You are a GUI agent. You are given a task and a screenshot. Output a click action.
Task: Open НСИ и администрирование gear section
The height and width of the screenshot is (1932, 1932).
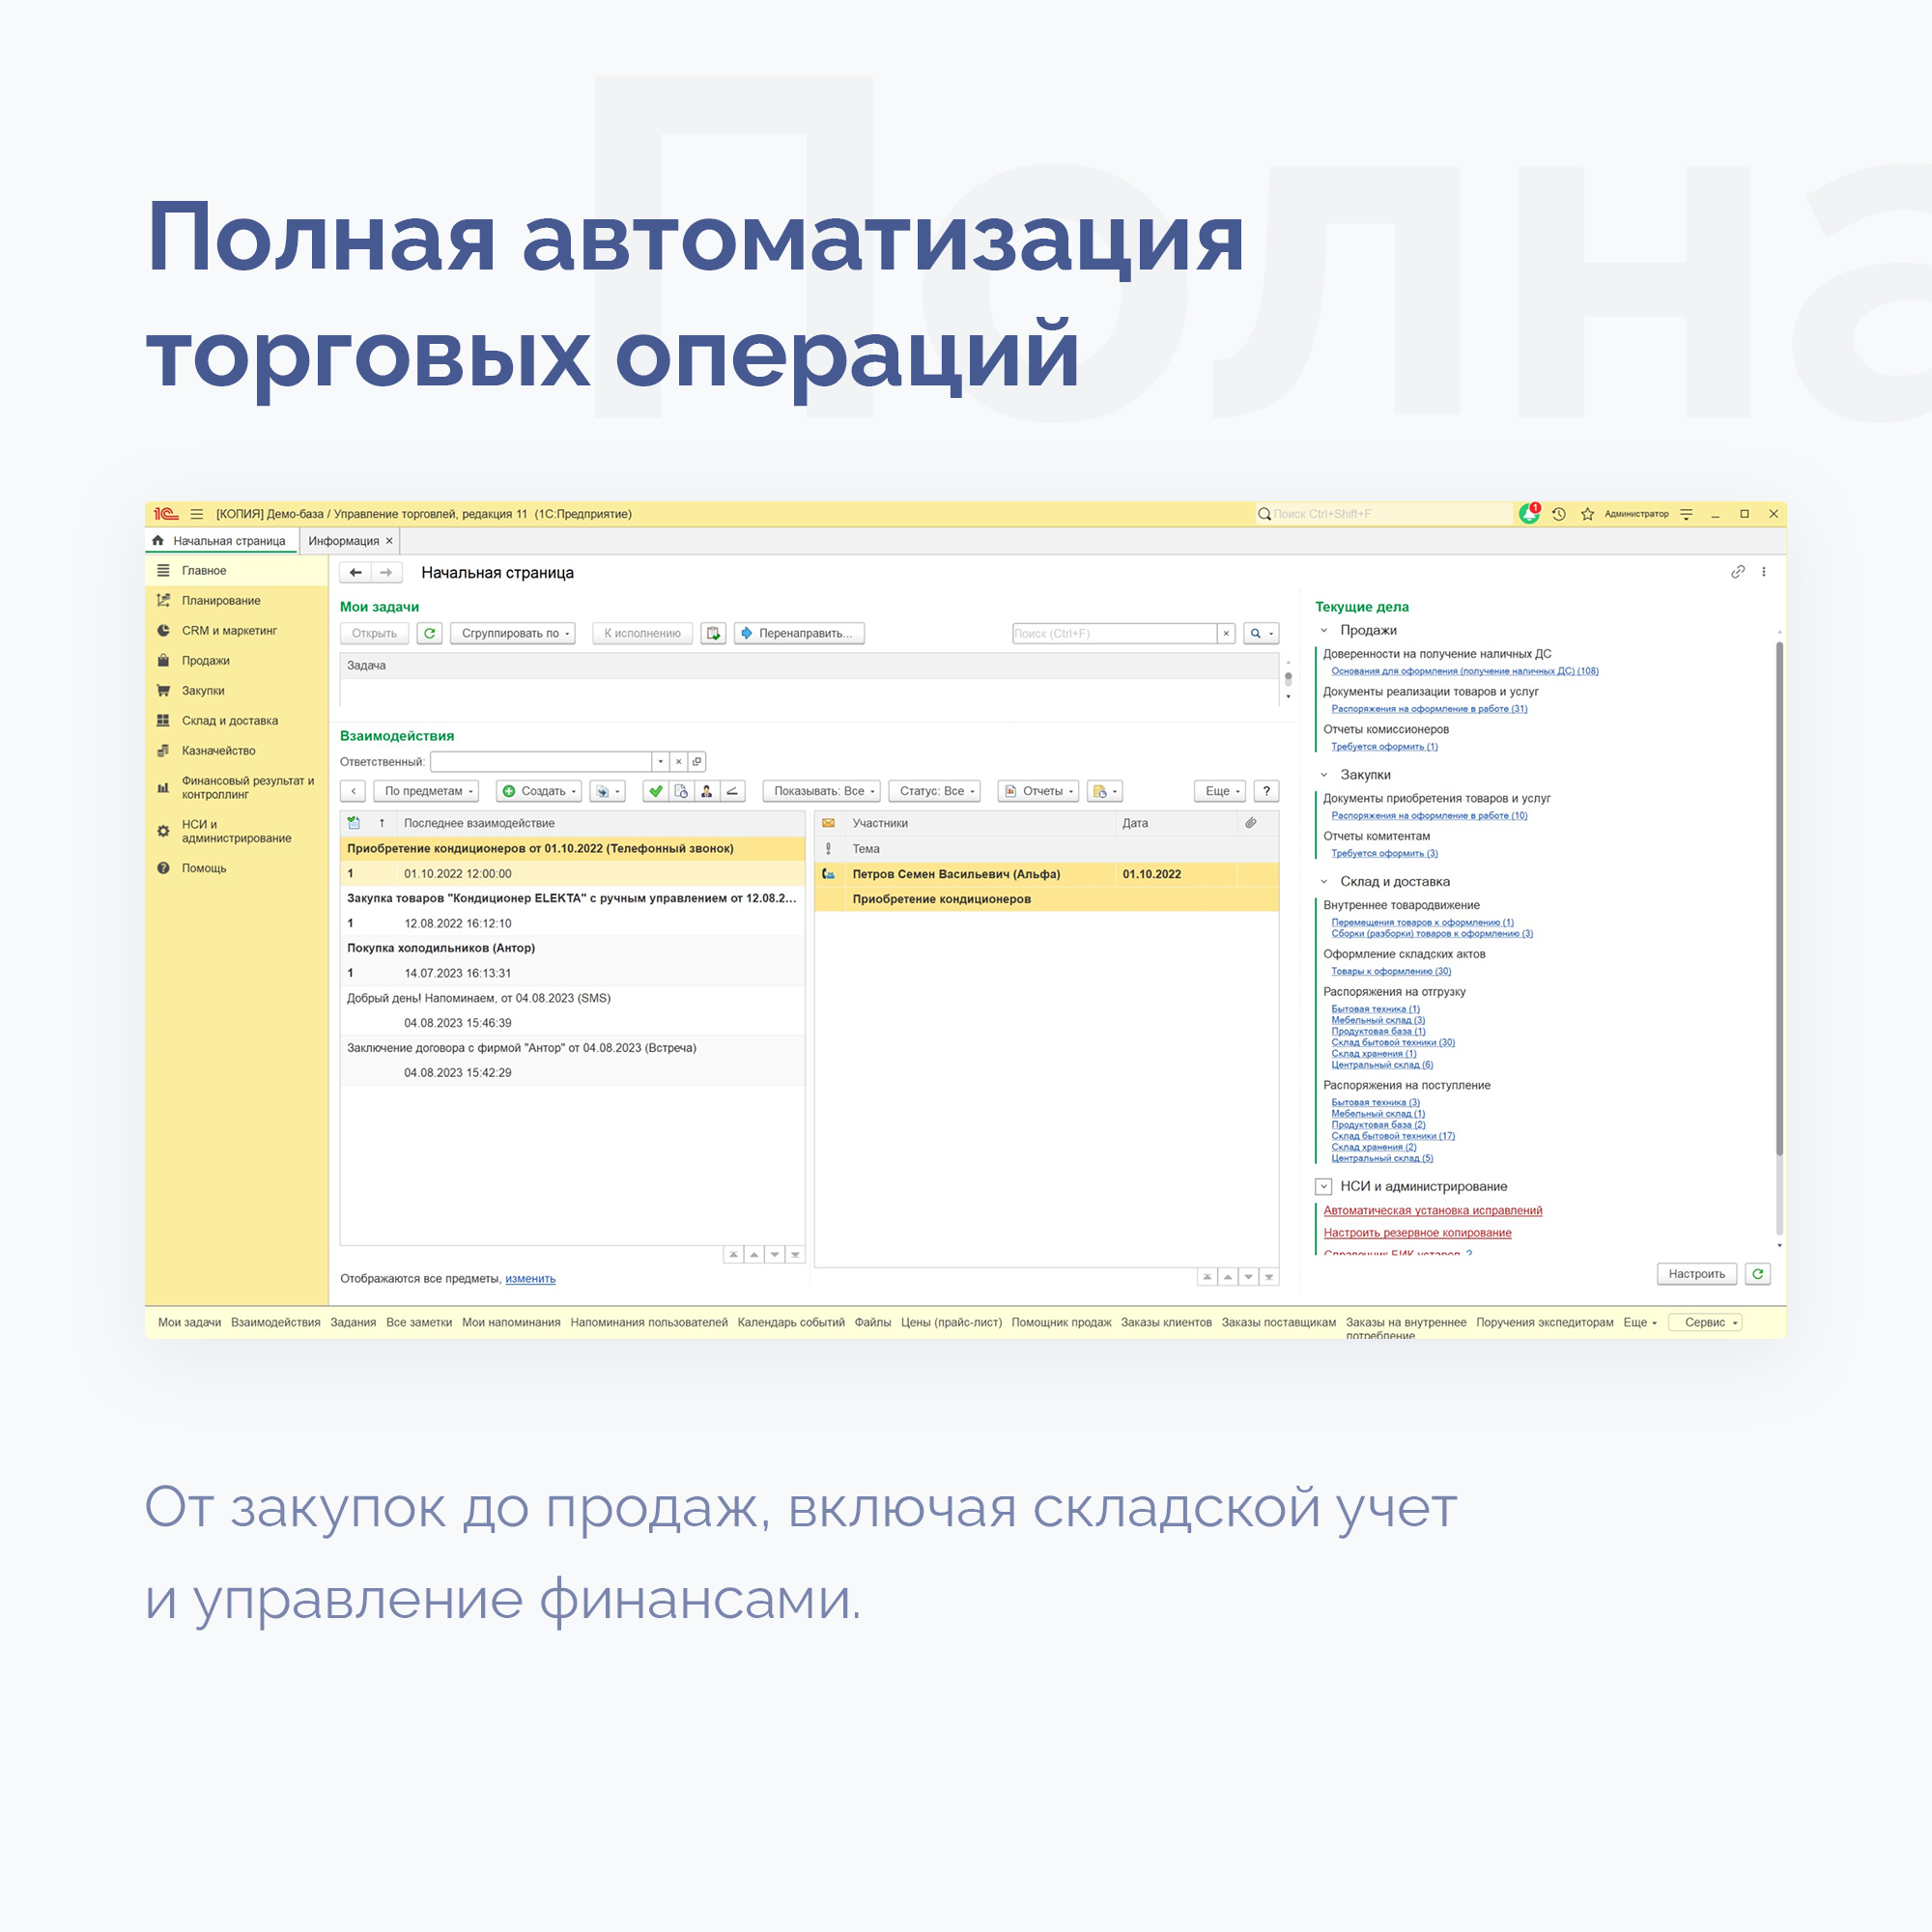[x=238, y=831]
